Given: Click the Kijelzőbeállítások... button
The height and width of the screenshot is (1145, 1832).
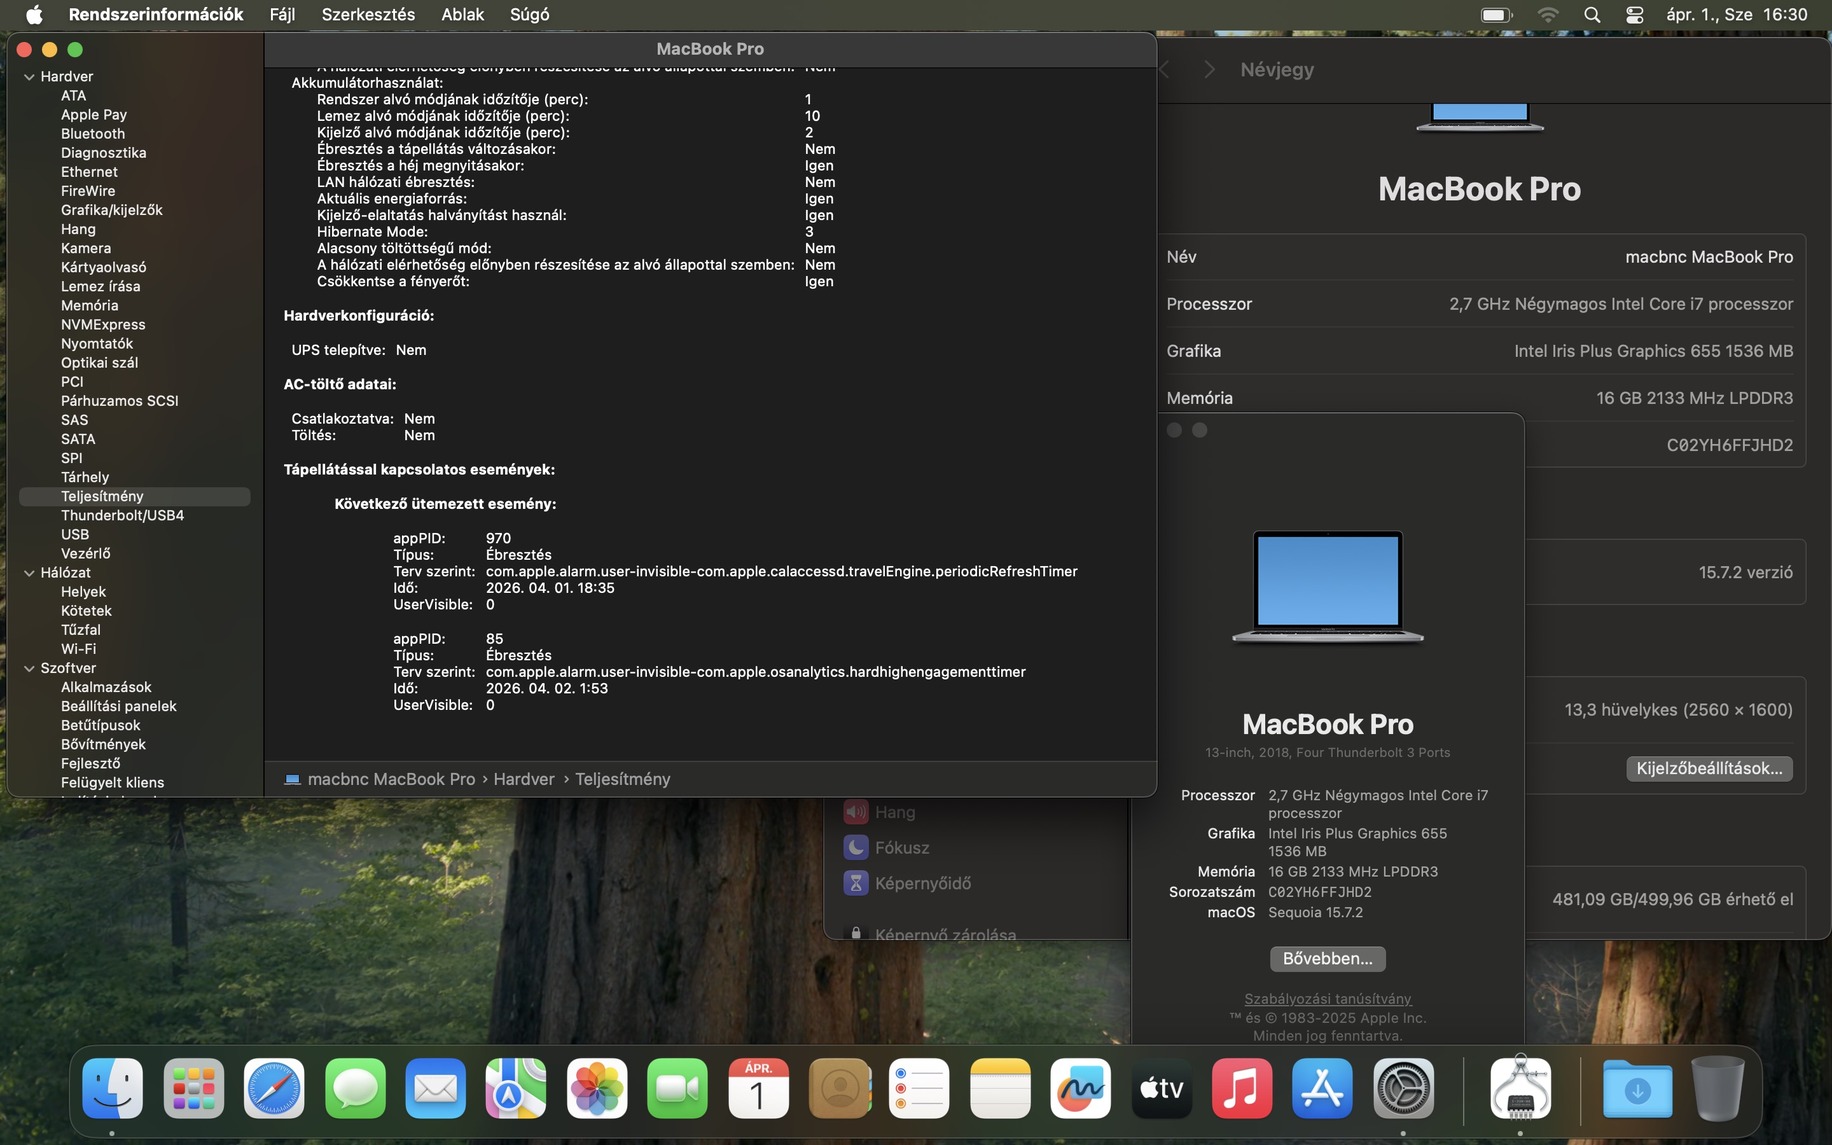Looking at the screenshot, I should pos(1708,768).
